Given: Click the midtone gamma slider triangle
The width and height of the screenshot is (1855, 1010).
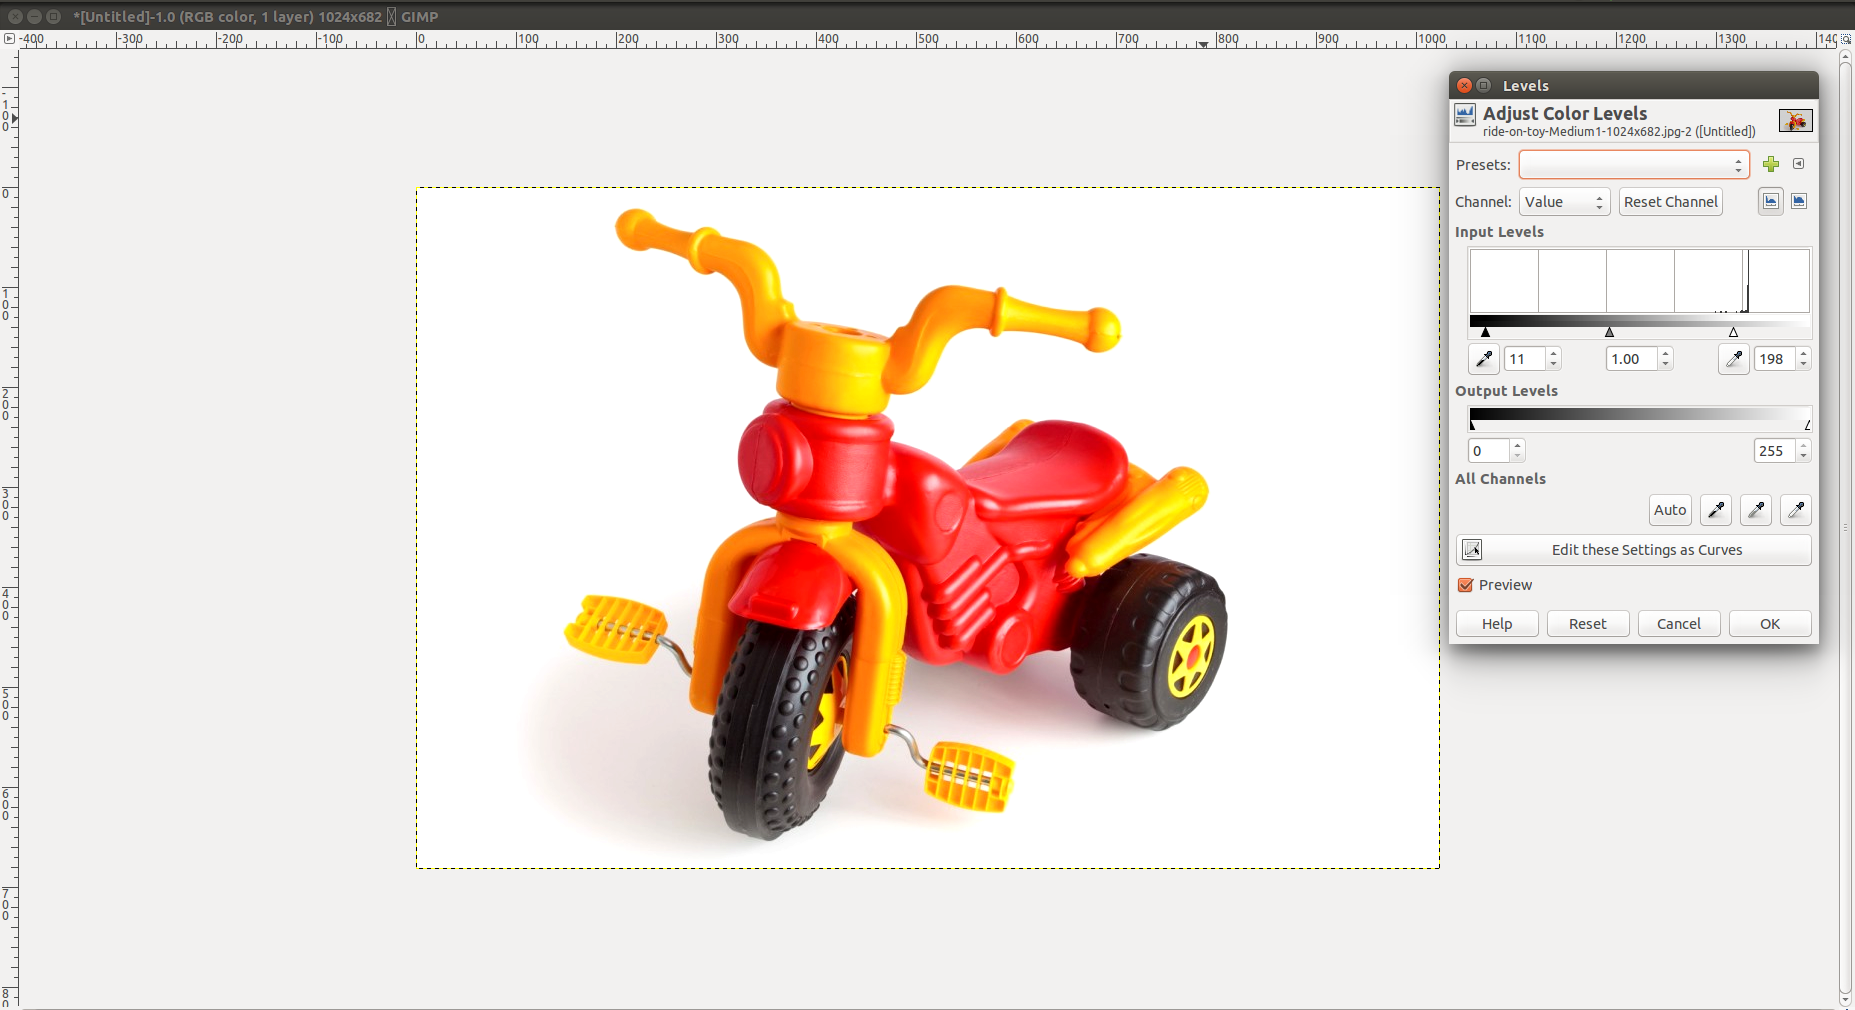Looking at the screenshot, I should coord(1609,332).
